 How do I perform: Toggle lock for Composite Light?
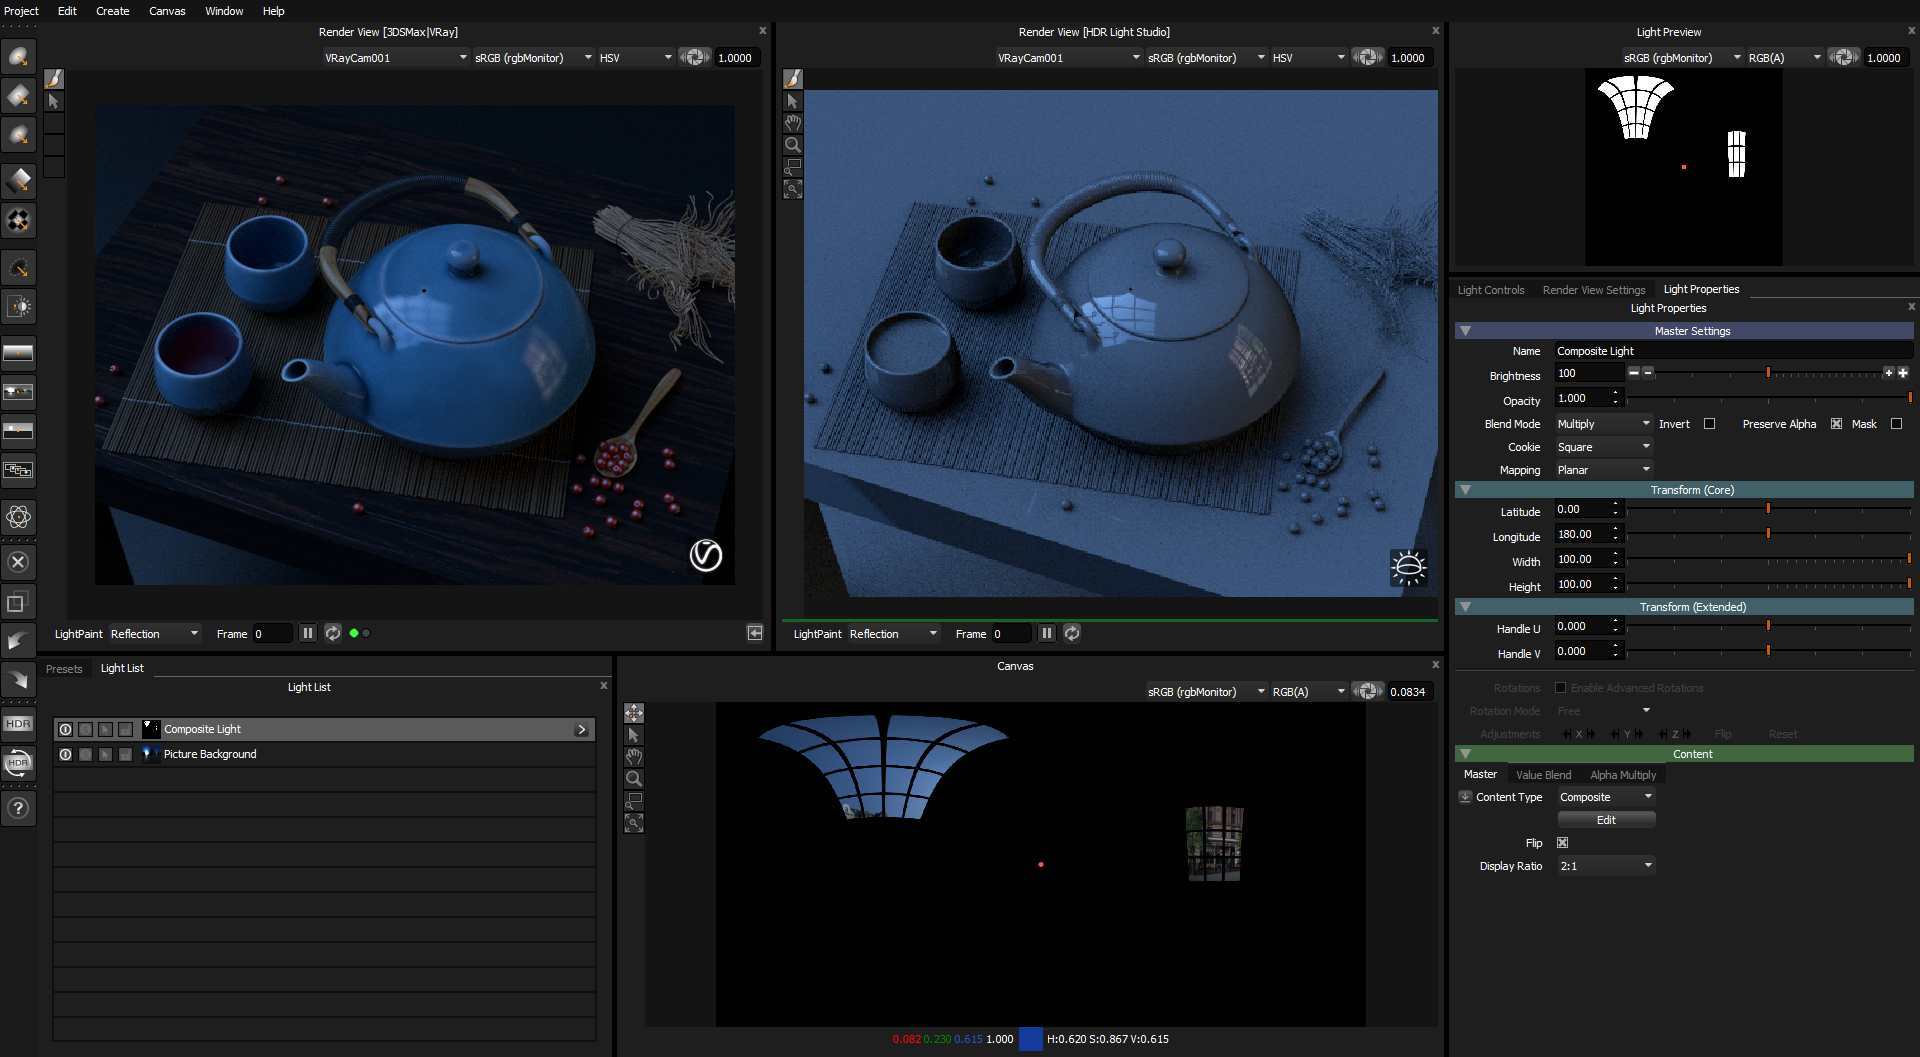(x=125, y=729)
